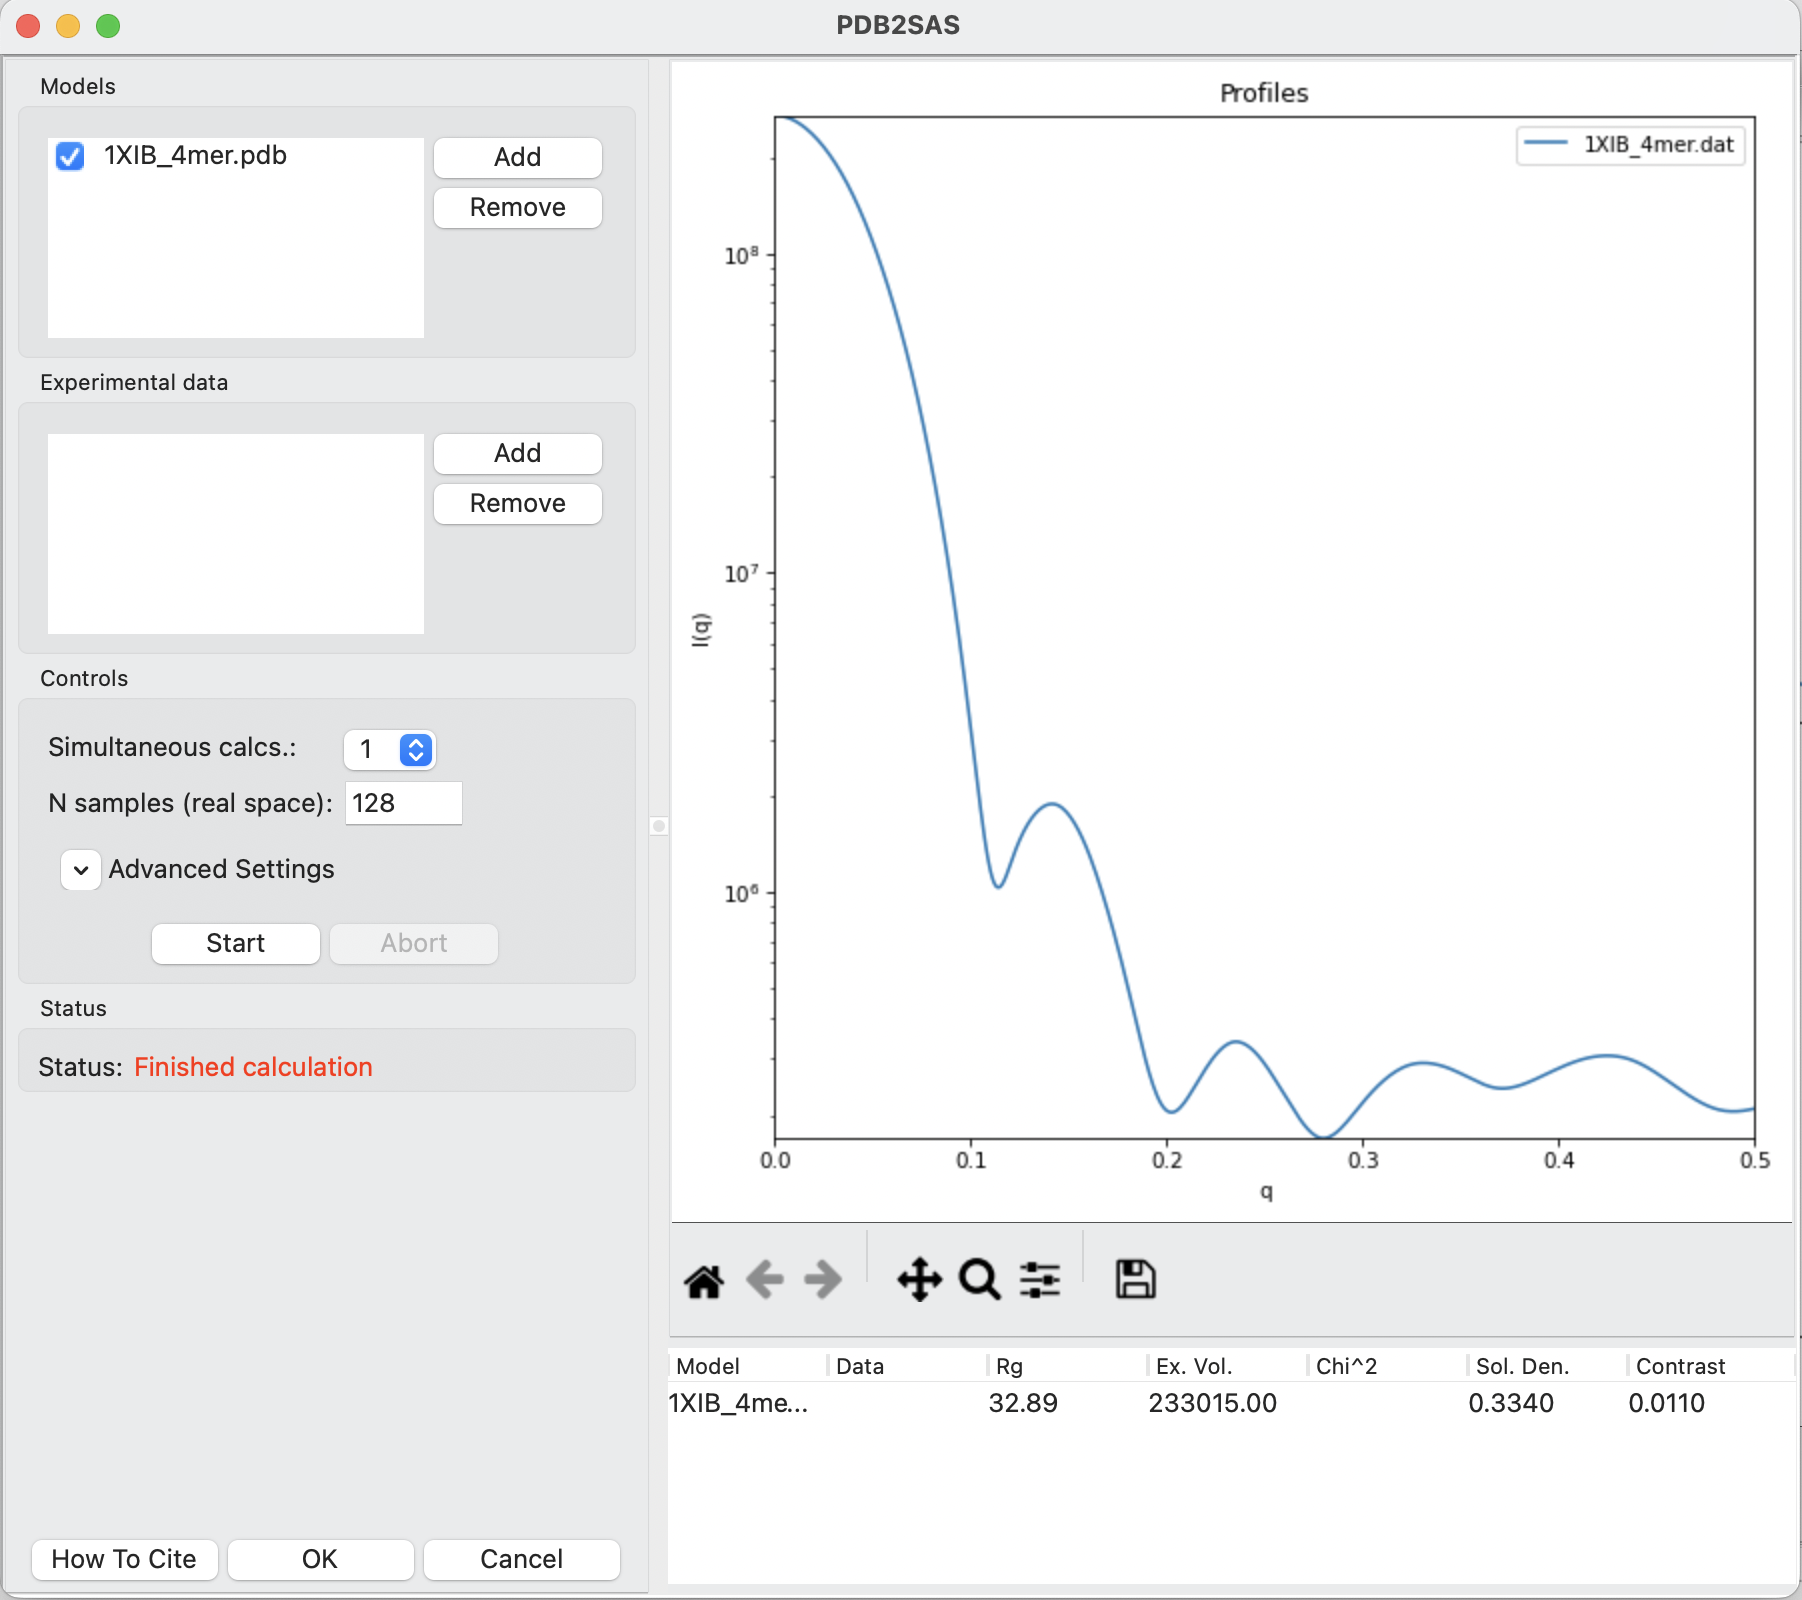
Task: Click the Finished calculation status text
Action: coord(253,1067)
